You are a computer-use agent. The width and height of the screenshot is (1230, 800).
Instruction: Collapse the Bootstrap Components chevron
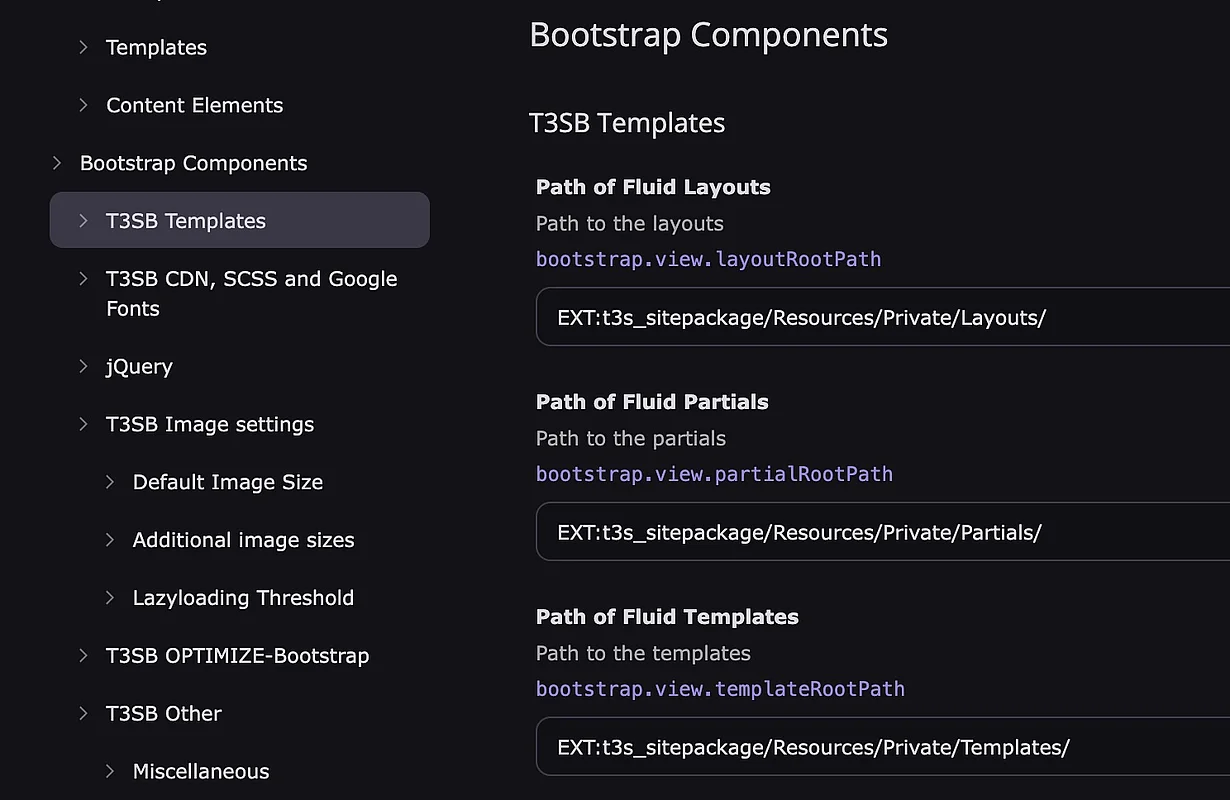(x=58, y=163)
